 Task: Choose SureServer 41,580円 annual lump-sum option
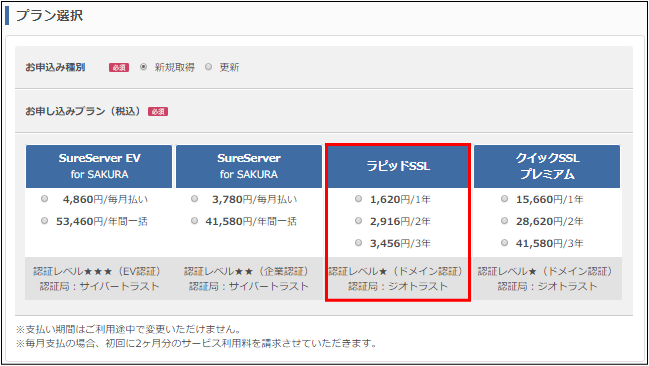[x=194, y=221]
